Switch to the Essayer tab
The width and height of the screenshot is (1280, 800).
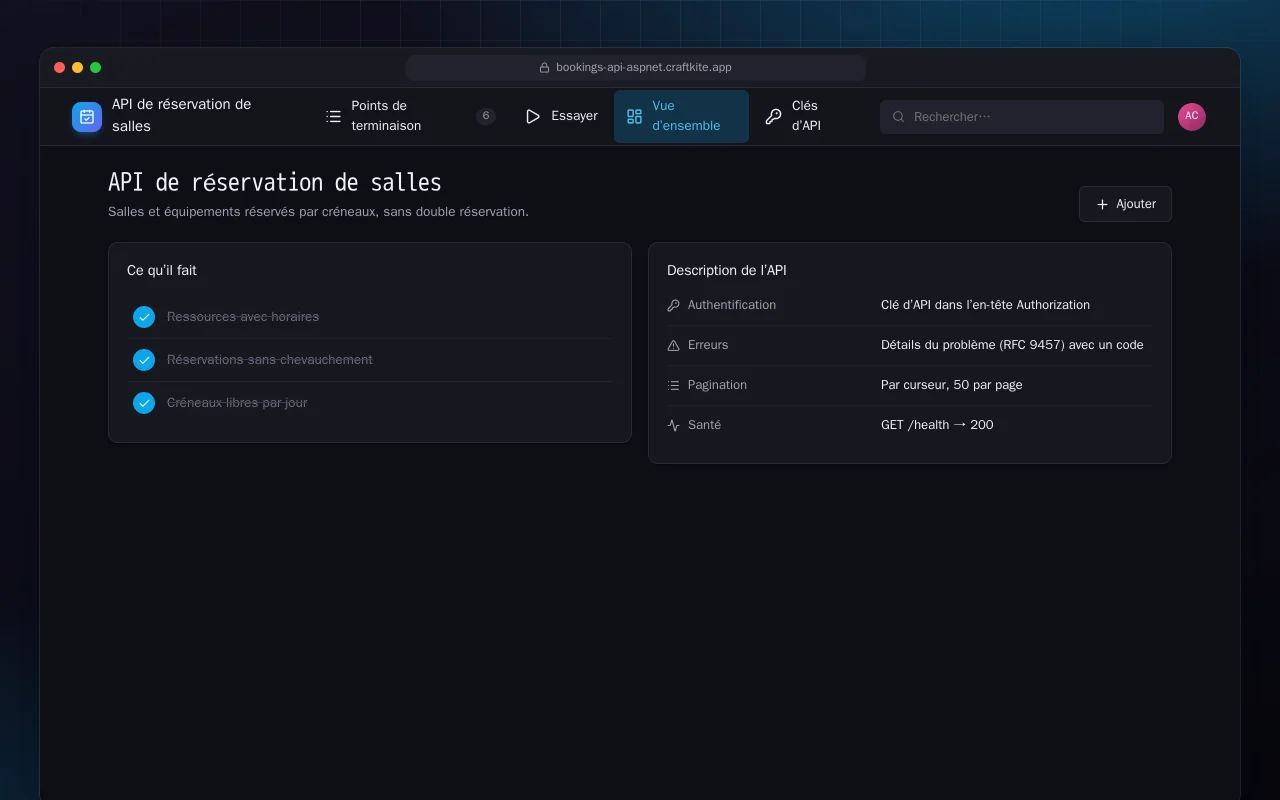pyautogui.click(x=561, y=117)
